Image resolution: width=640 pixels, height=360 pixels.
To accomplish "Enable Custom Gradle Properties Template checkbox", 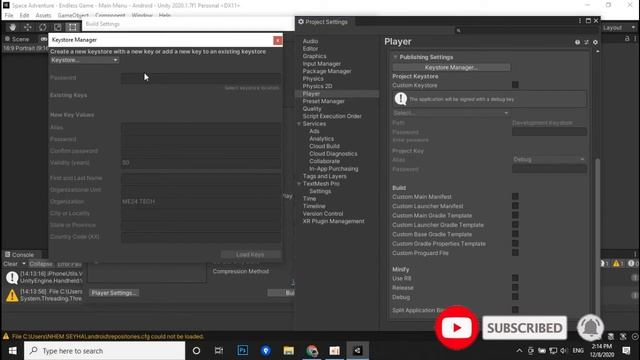I will (515, 244).
